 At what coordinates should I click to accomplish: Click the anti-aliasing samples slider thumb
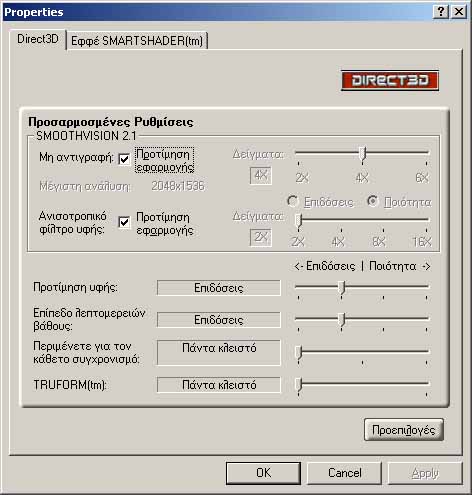tap(363, 154)
